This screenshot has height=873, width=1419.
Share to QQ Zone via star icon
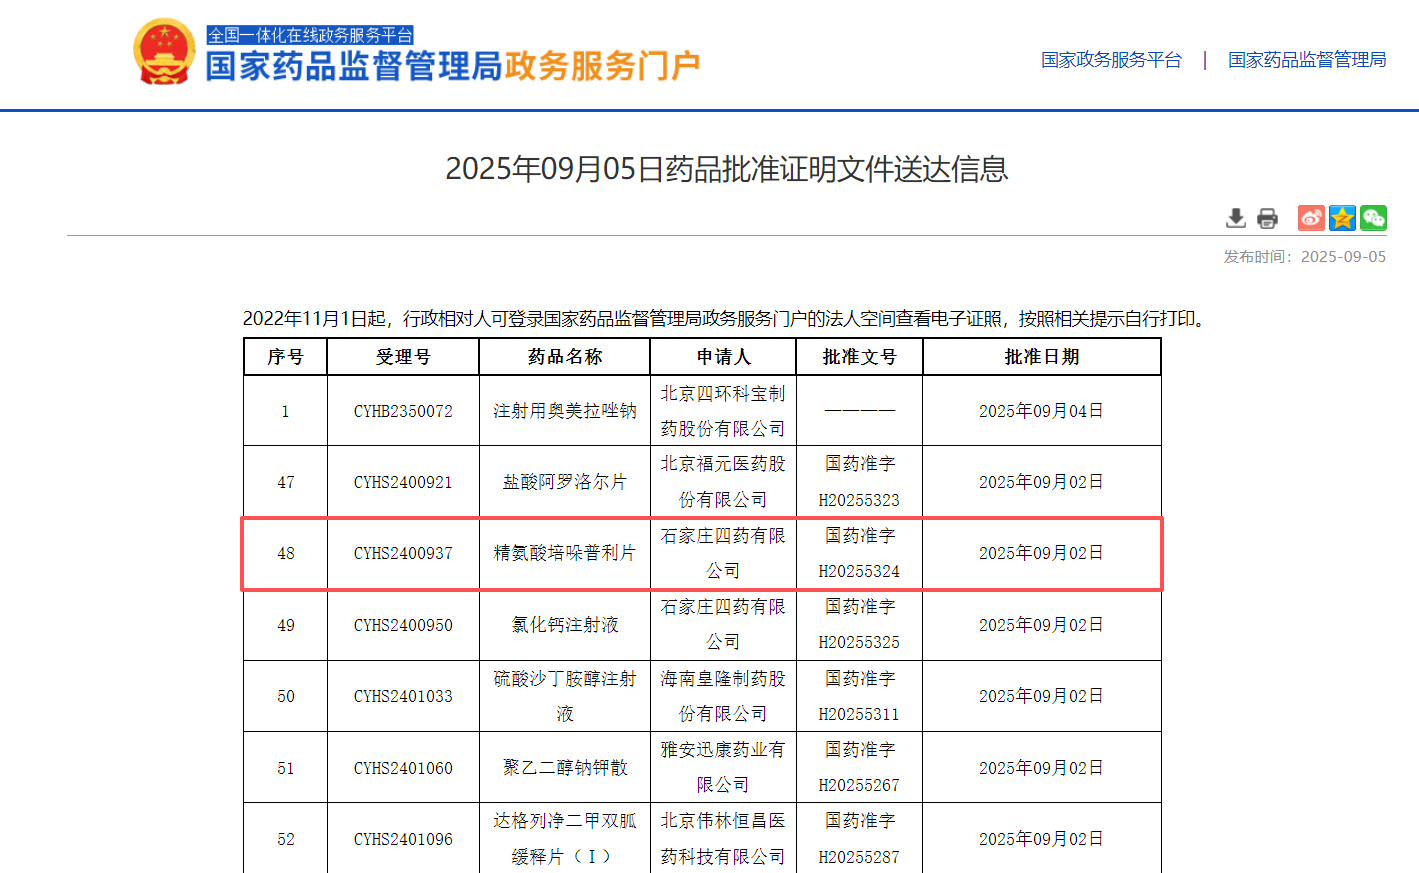(1342, 218)
